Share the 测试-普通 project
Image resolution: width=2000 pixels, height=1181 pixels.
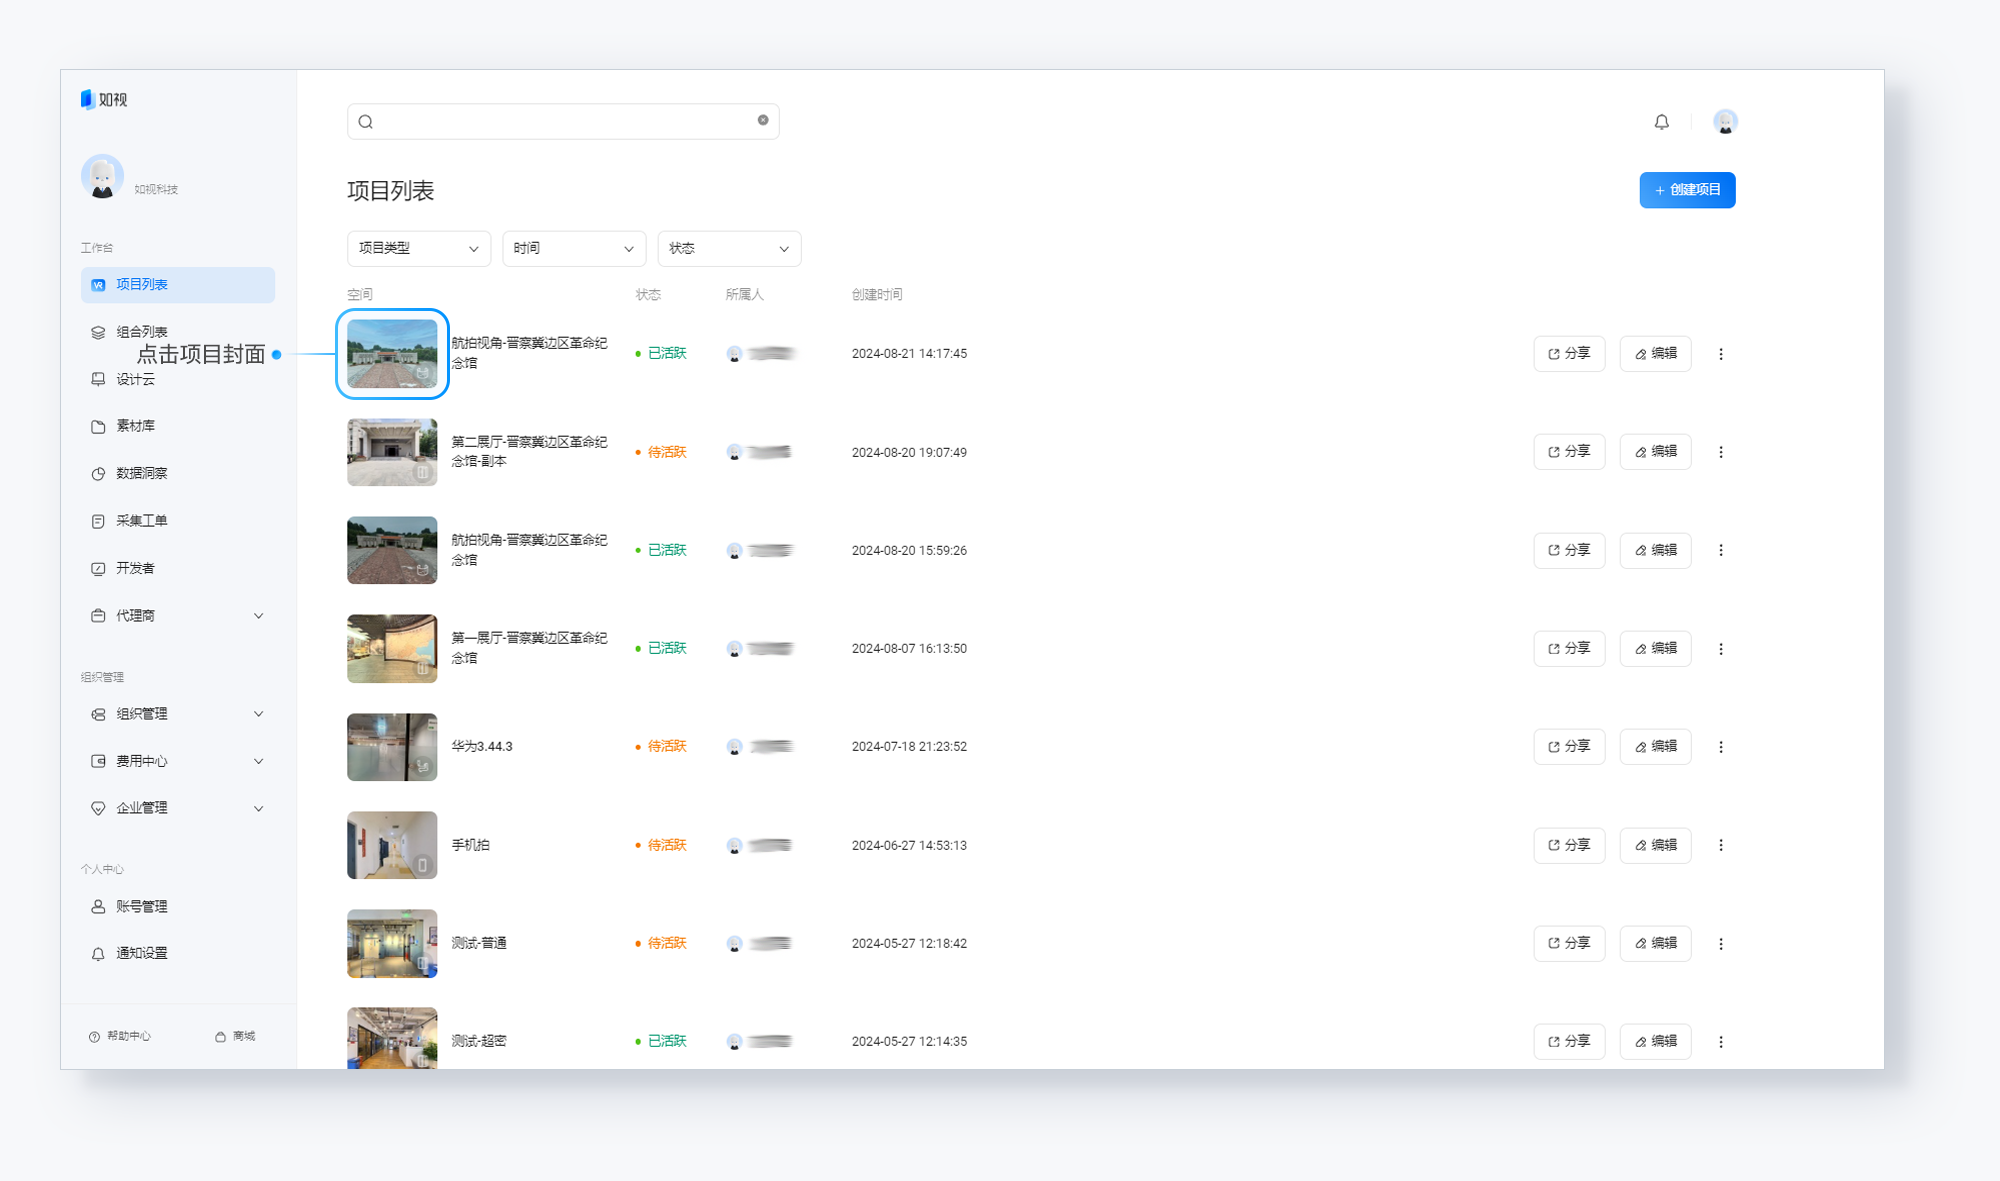click(x=1569, y=944)
